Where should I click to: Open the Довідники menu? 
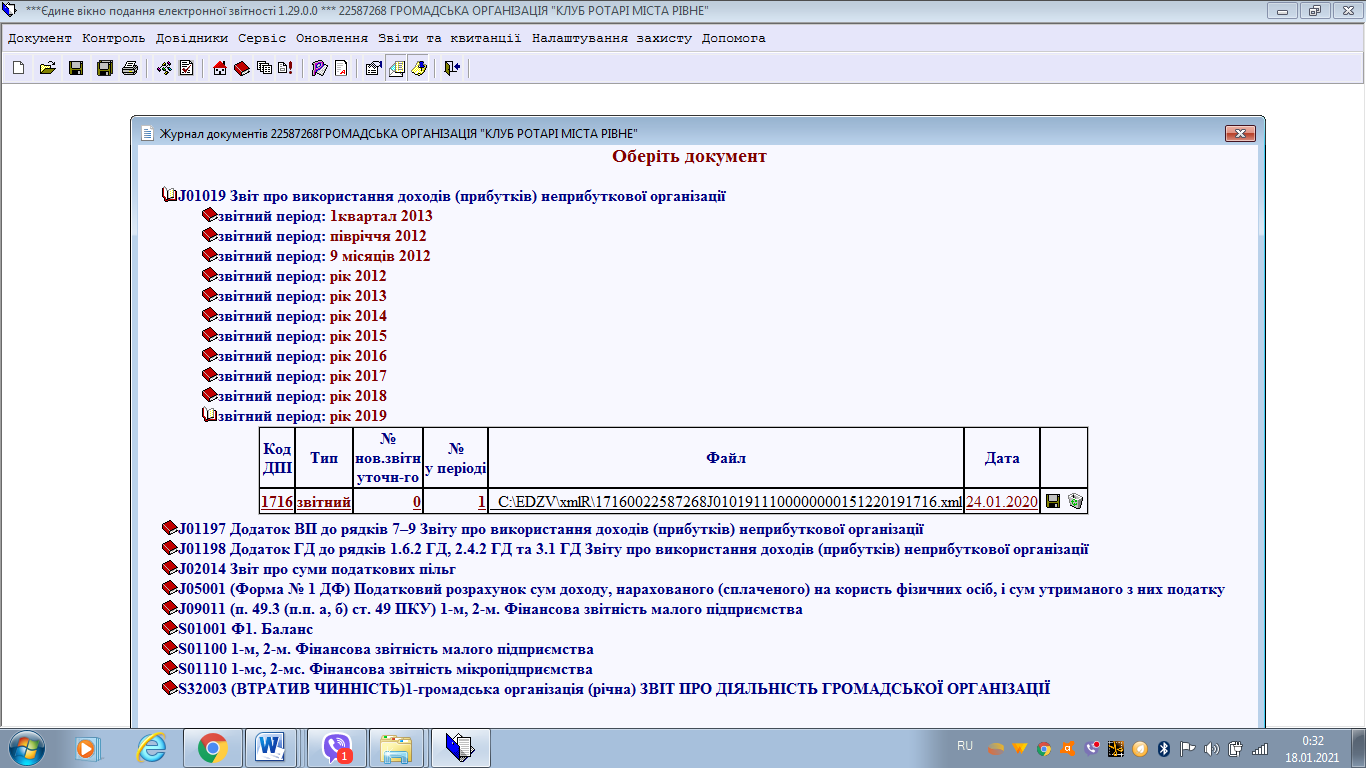click(192, 38)
